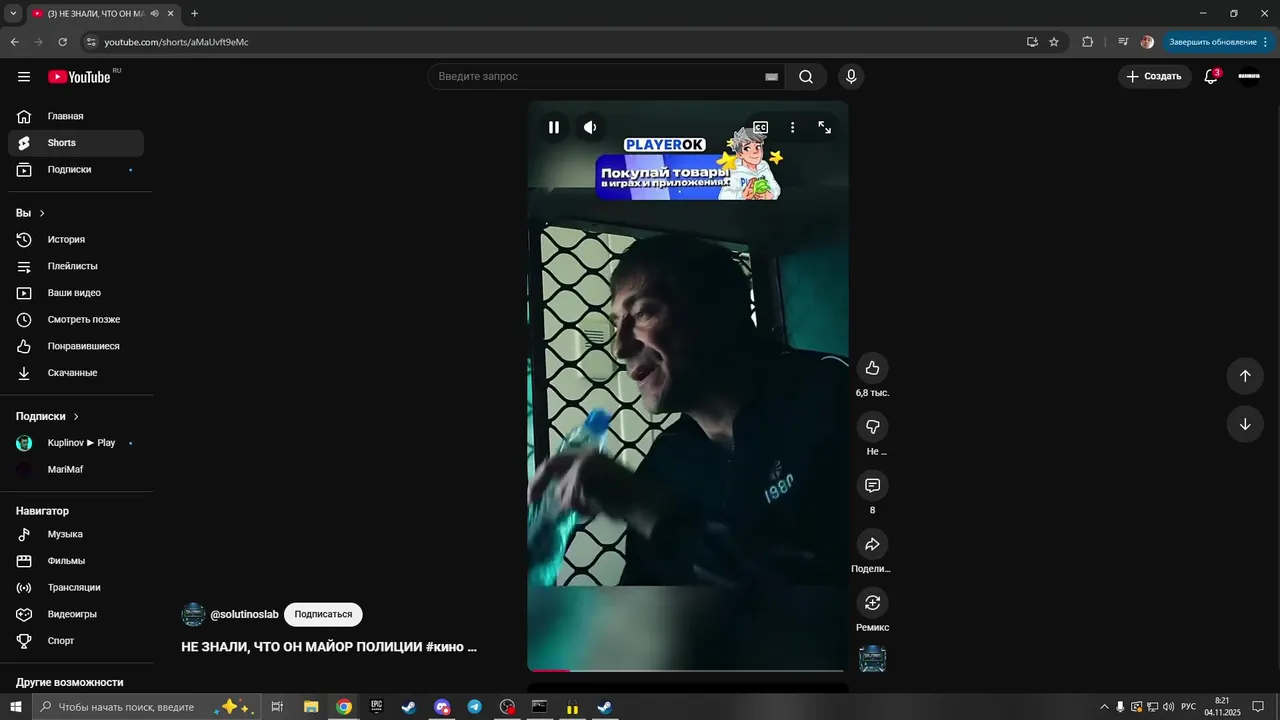Expand the Подписки section heading chevron
The width and height of the screenshot is (1280, 720).
click(x=76, y=417)
